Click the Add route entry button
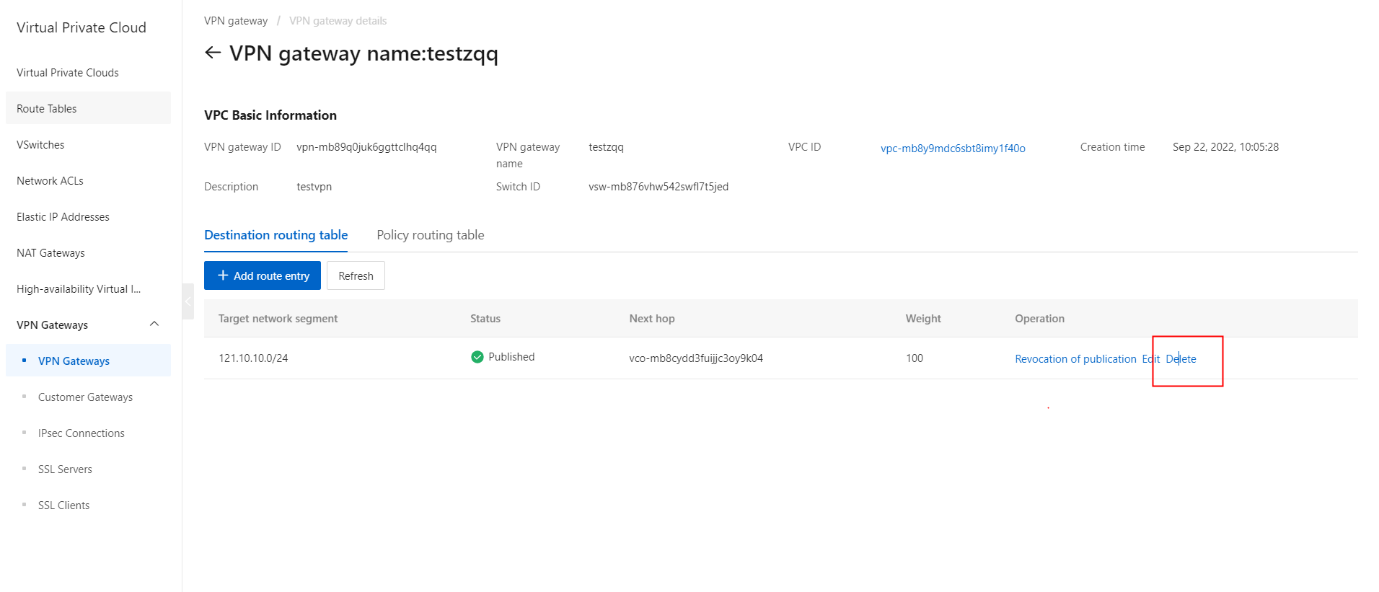 click(262, 276)
